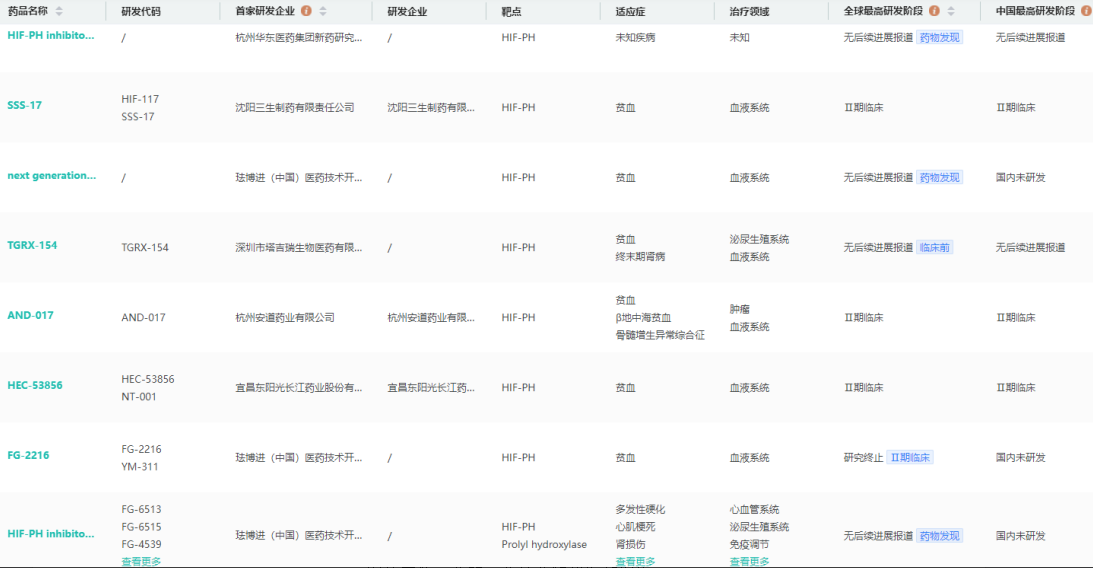The height and width of the screenshot is (568, 1093).
Task: Open the TGRX-154 drug name link
Action: 32,245
